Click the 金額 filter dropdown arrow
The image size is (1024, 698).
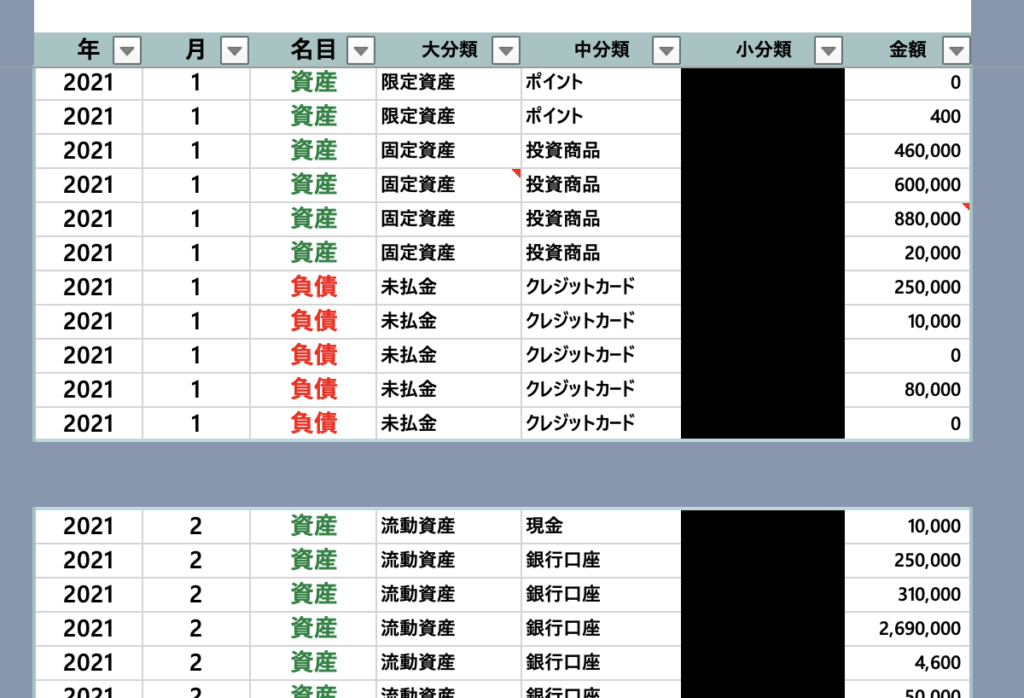pyautogui.click(x=956, y=50)
